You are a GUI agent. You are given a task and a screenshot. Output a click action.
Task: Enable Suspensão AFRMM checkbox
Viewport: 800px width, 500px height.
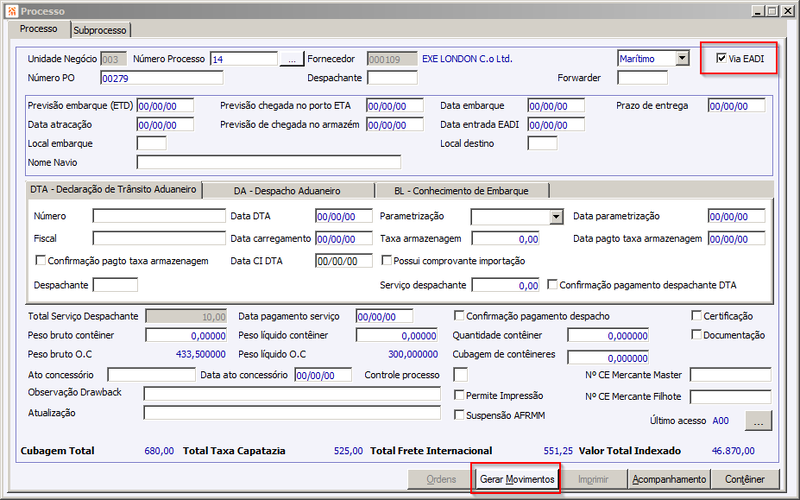click(x=459, y=415)
